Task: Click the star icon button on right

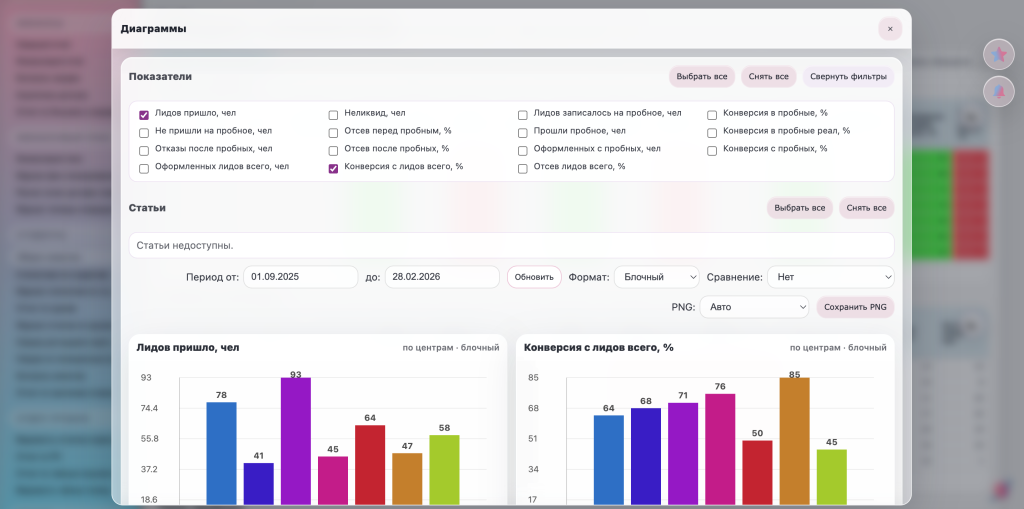Action: (998, 54)
